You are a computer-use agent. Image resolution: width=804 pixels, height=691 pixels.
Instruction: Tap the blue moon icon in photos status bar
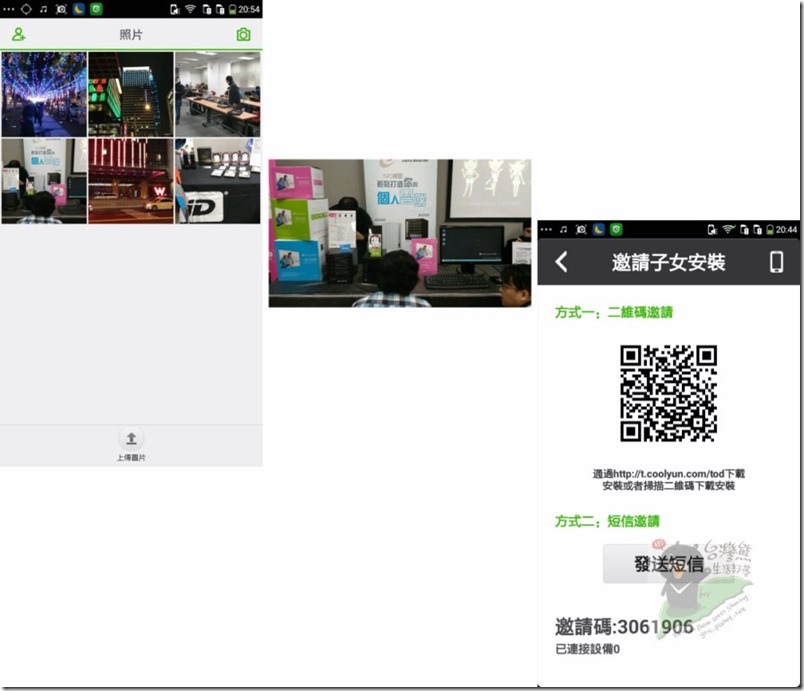coord(79,9)
